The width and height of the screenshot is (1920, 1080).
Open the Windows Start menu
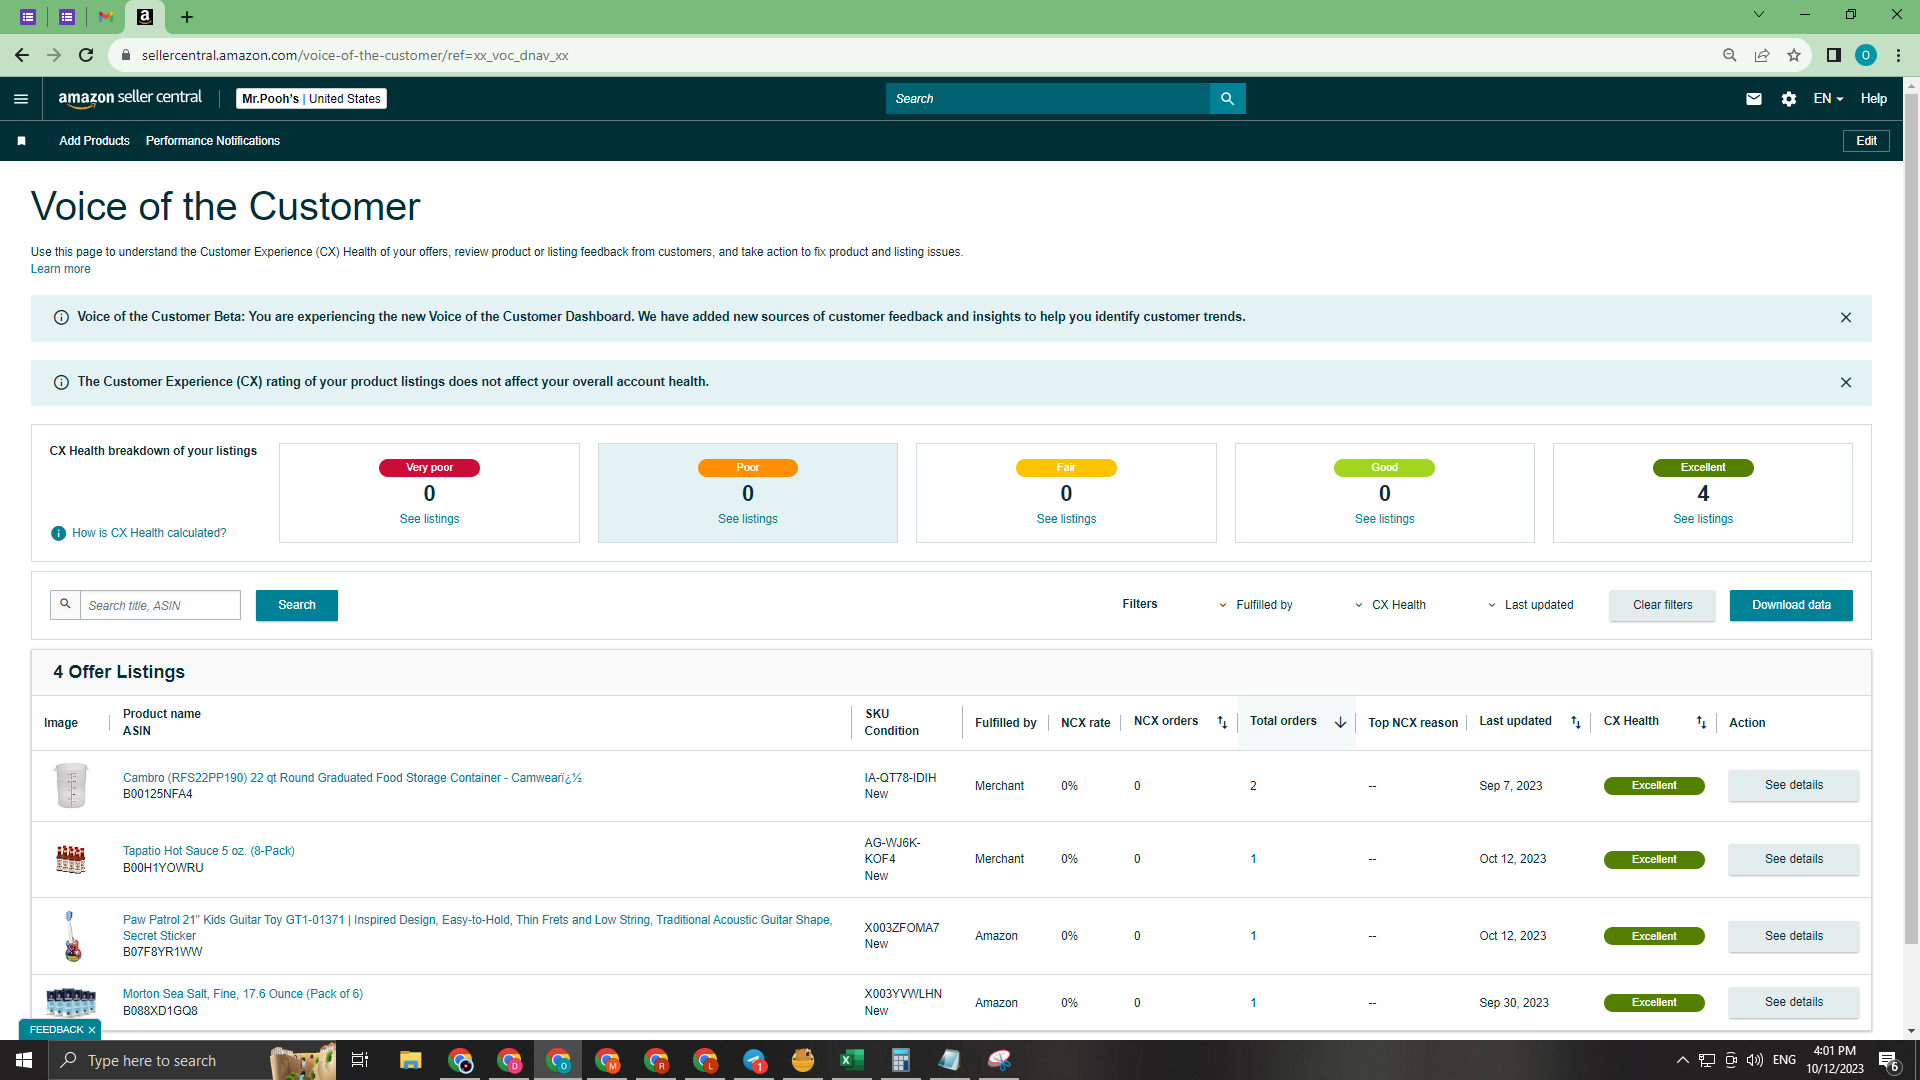(24, 1060)
